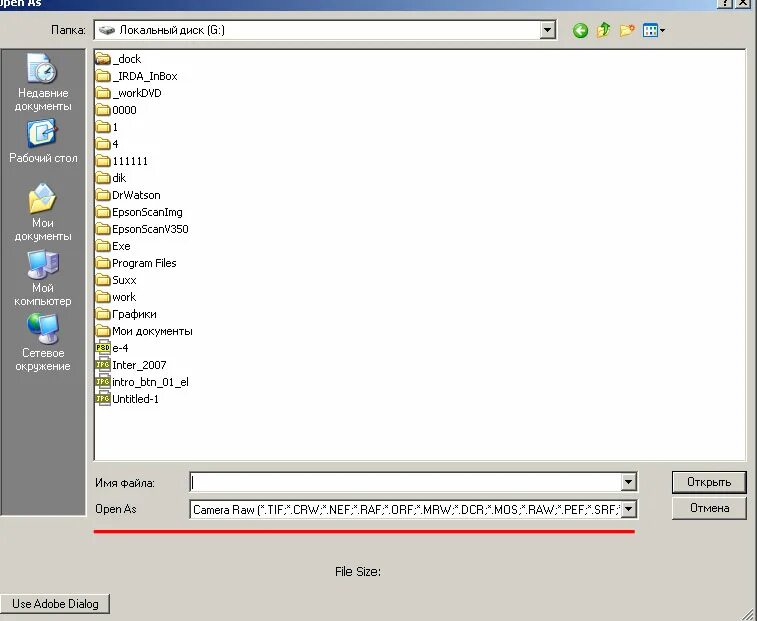Select the 0000 folder
The image size is (757, 621).
pyautogui.click(x=116, y=110)
